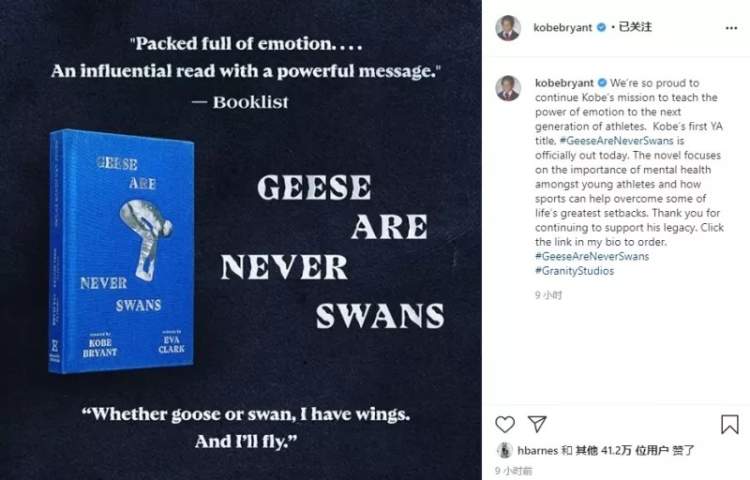Open the last #GeeseAreNeverSwans hashtag line
The width and height of the screenshot is (750, 480).
(x=592, y=256)
